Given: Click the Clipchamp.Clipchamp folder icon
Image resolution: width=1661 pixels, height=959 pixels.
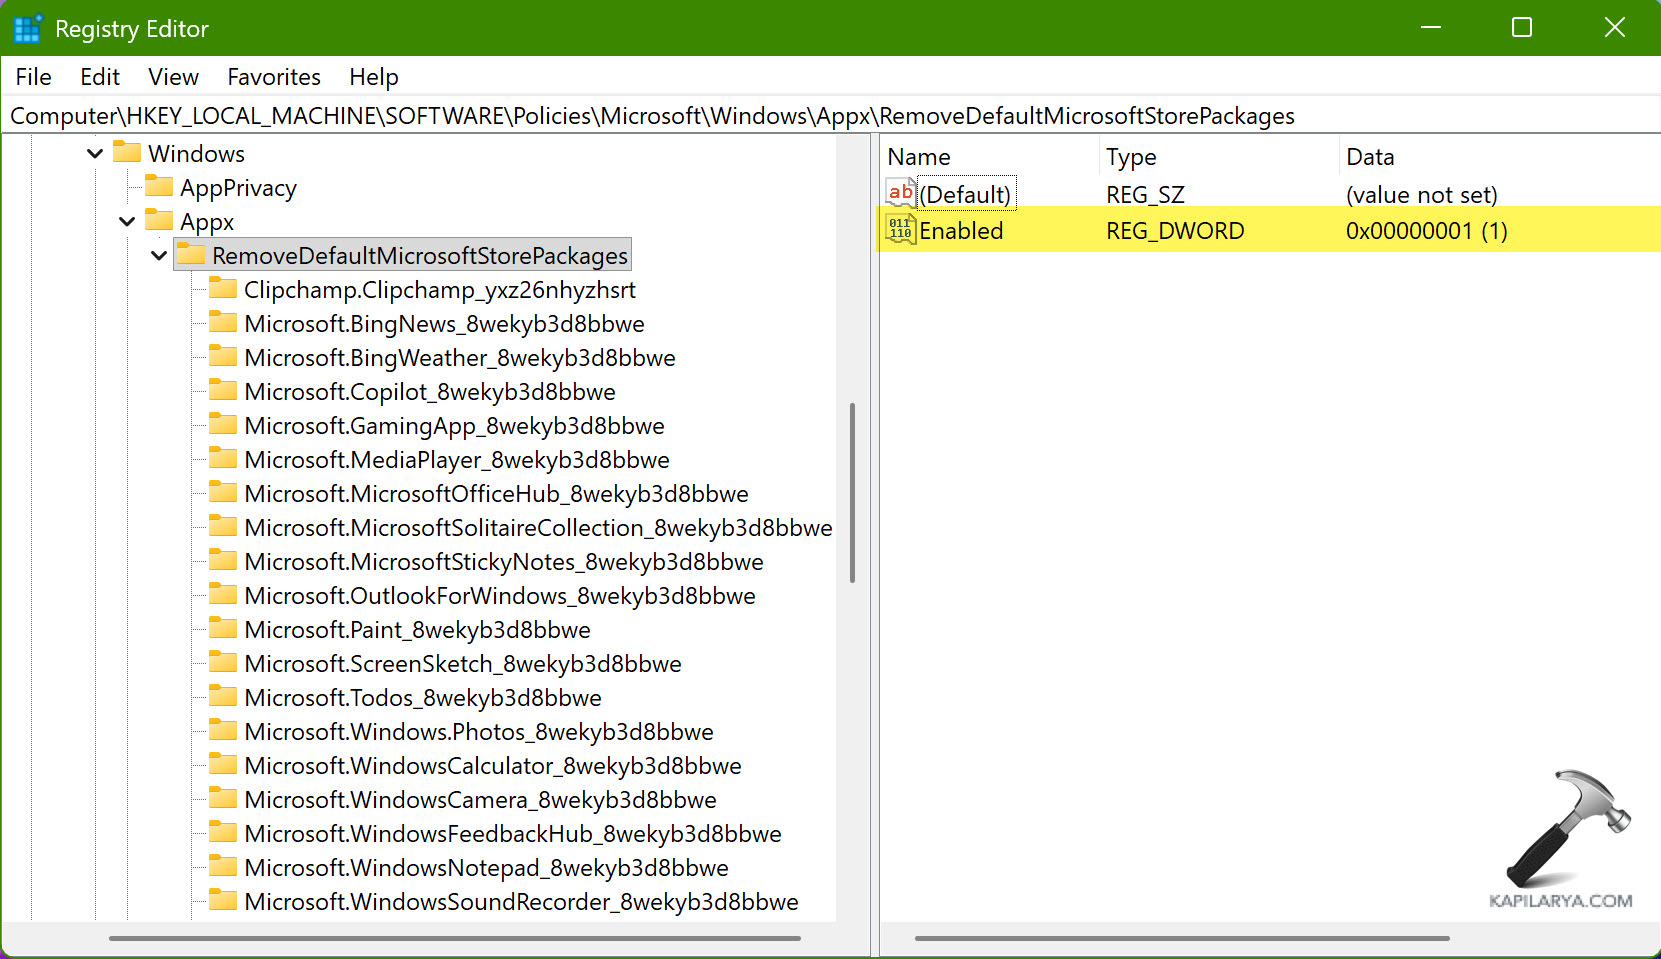Looking at the screenshot, I should pyautogui.click(x=223, y=289).
